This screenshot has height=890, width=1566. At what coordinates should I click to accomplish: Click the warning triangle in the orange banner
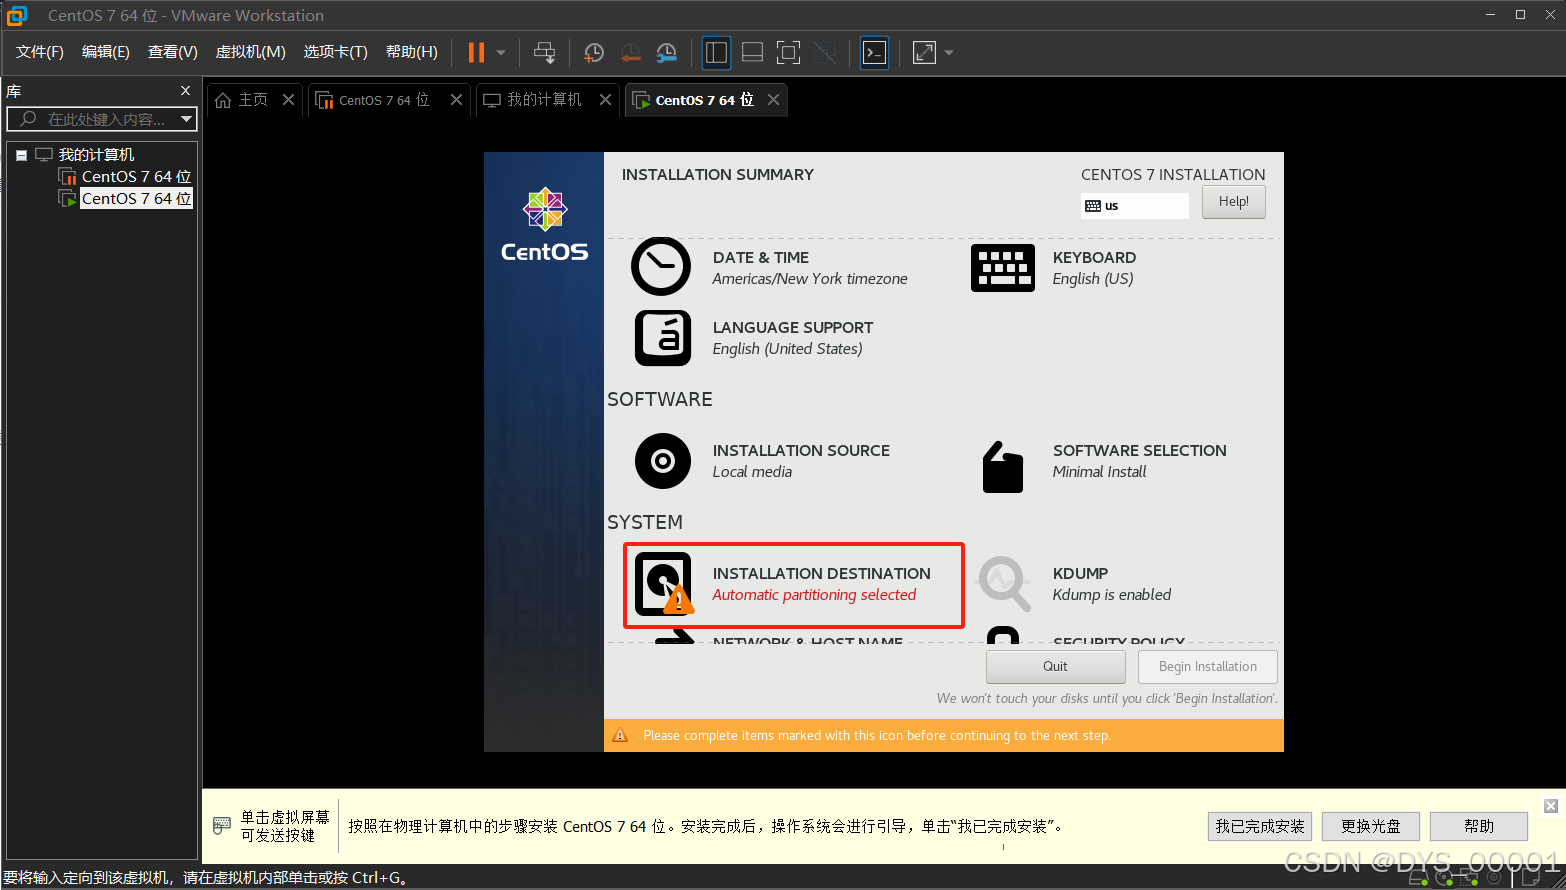(x=620, y=735)
